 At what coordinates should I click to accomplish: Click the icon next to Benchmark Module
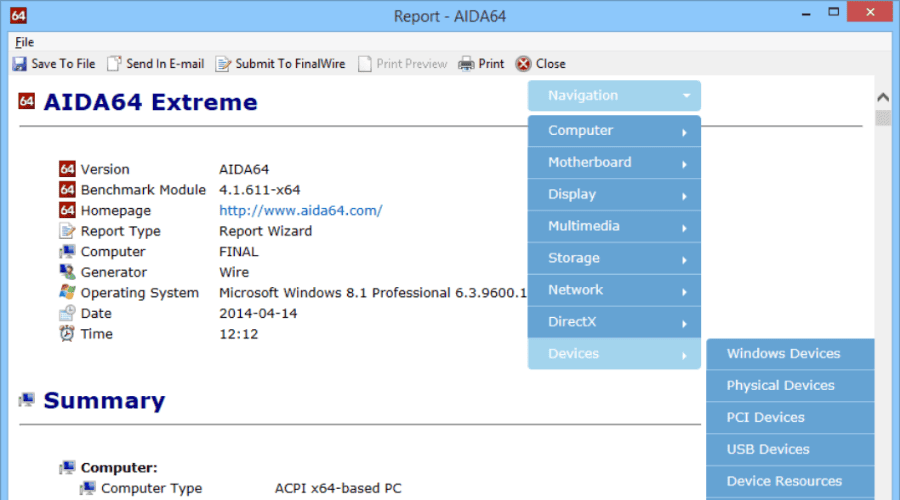(x=67, y=189)
